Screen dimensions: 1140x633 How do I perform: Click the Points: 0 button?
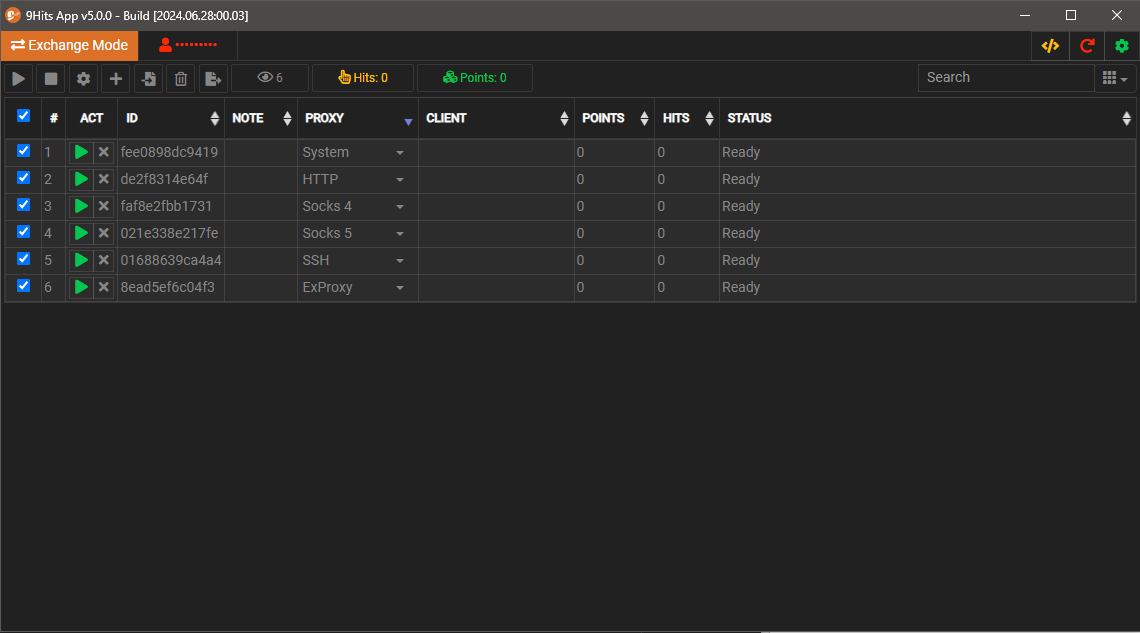click(x=474, y=78)
